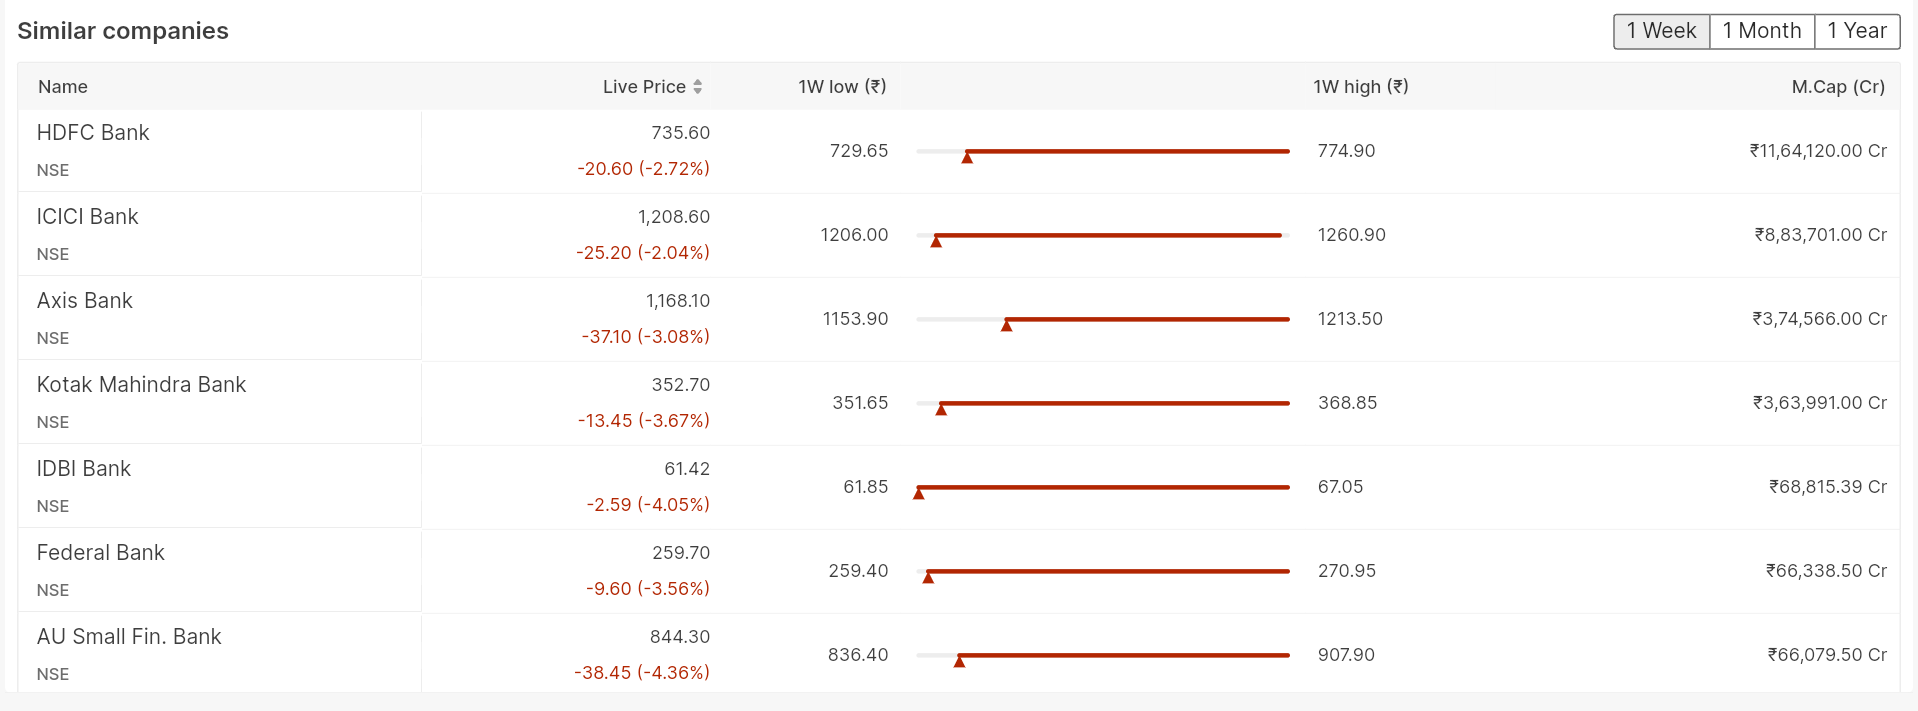Open the ICICI Bank company link
This screenshot has width=1918, height=711.
coord(88,217)
